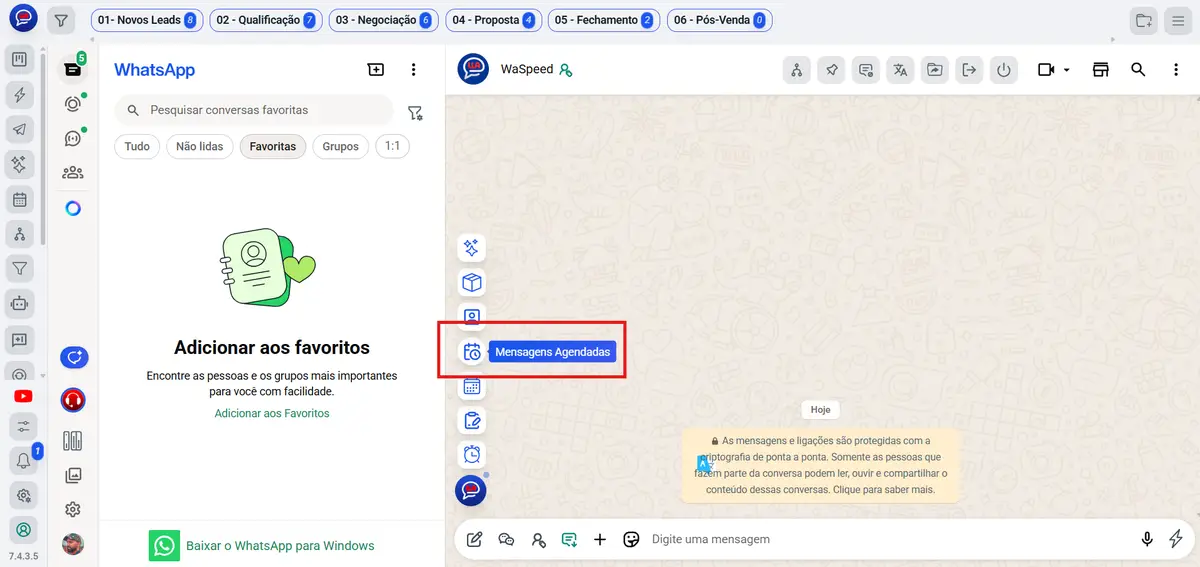Click the lightning bolt icon in far-left sidebar
1200x567 pixels.
click(x=19, y=95)
